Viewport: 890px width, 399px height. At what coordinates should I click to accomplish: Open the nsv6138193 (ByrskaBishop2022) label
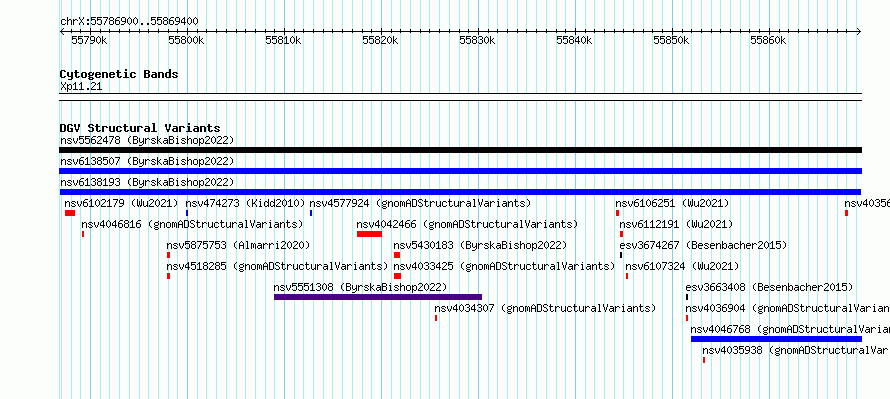tap(147, 182)
